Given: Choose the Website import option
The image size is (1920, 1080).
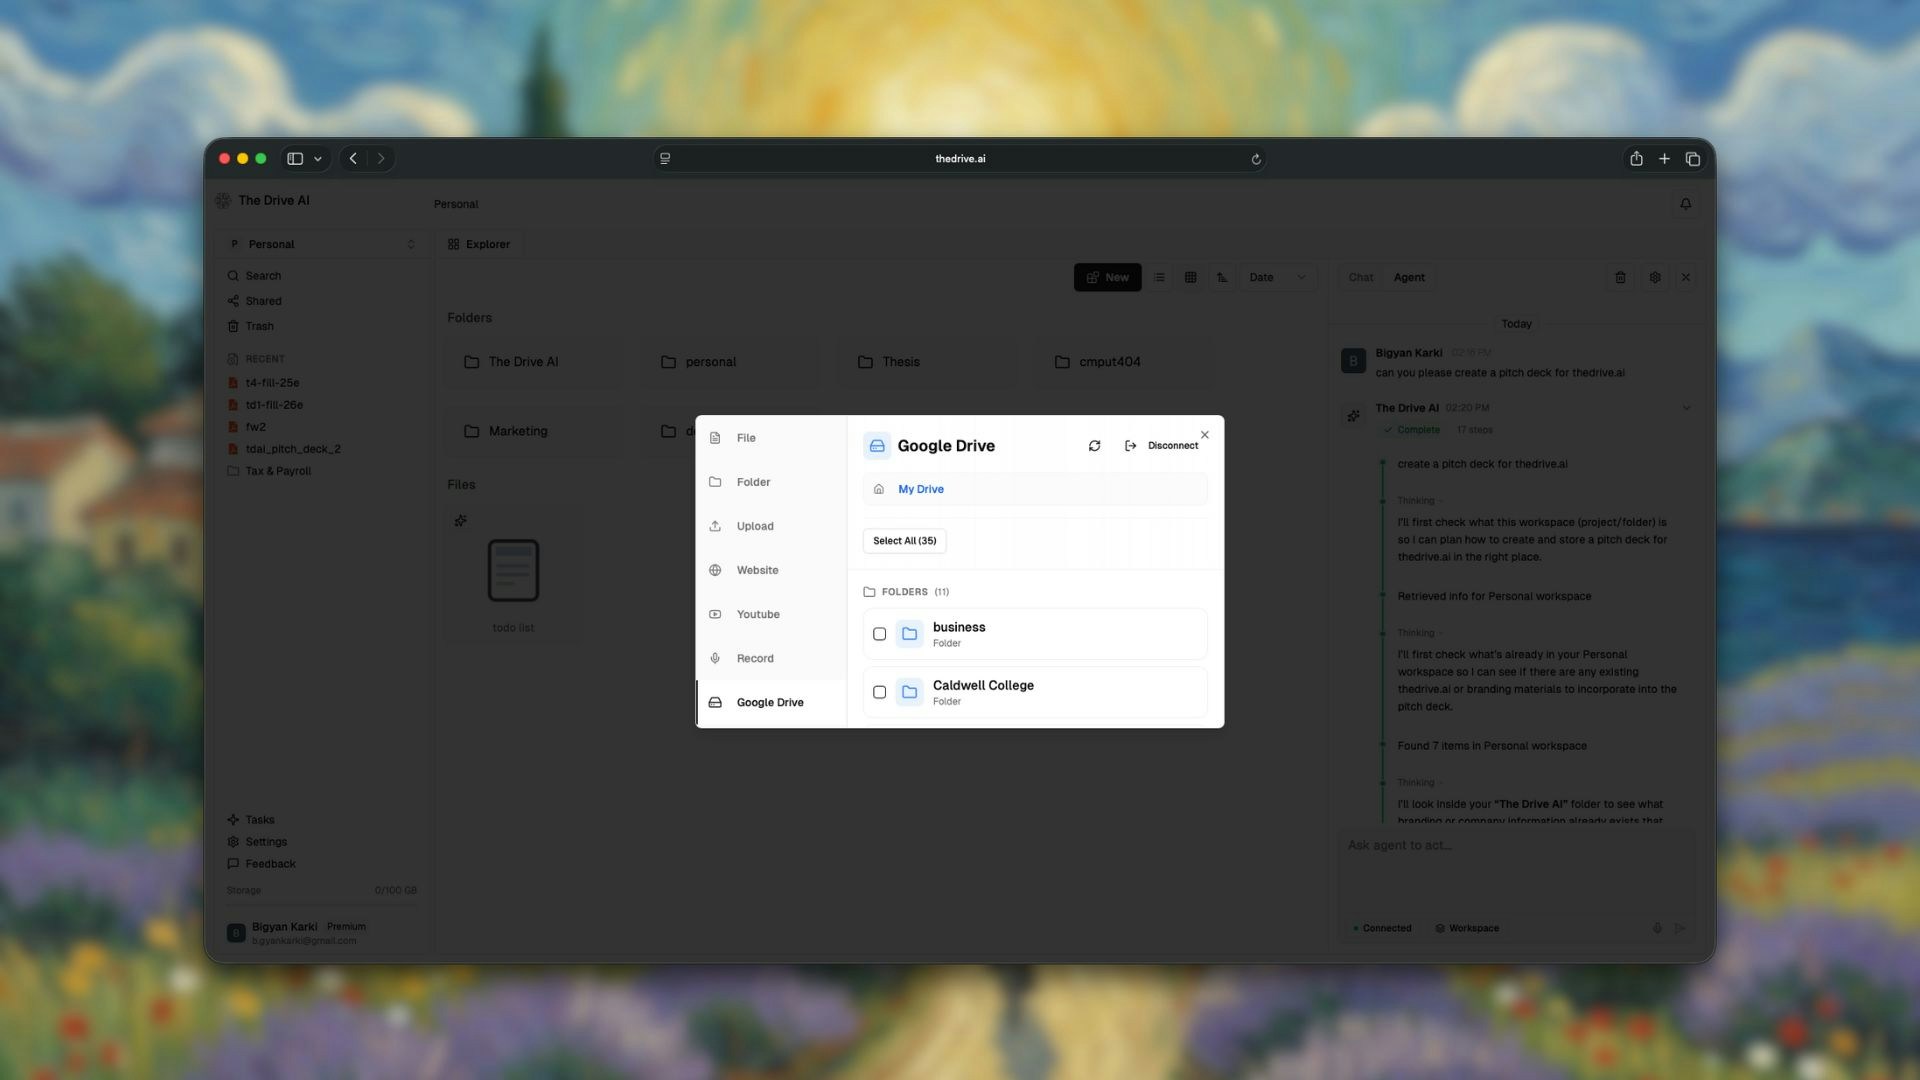Looking at the screenshot, I should click(x=756, y=570).
